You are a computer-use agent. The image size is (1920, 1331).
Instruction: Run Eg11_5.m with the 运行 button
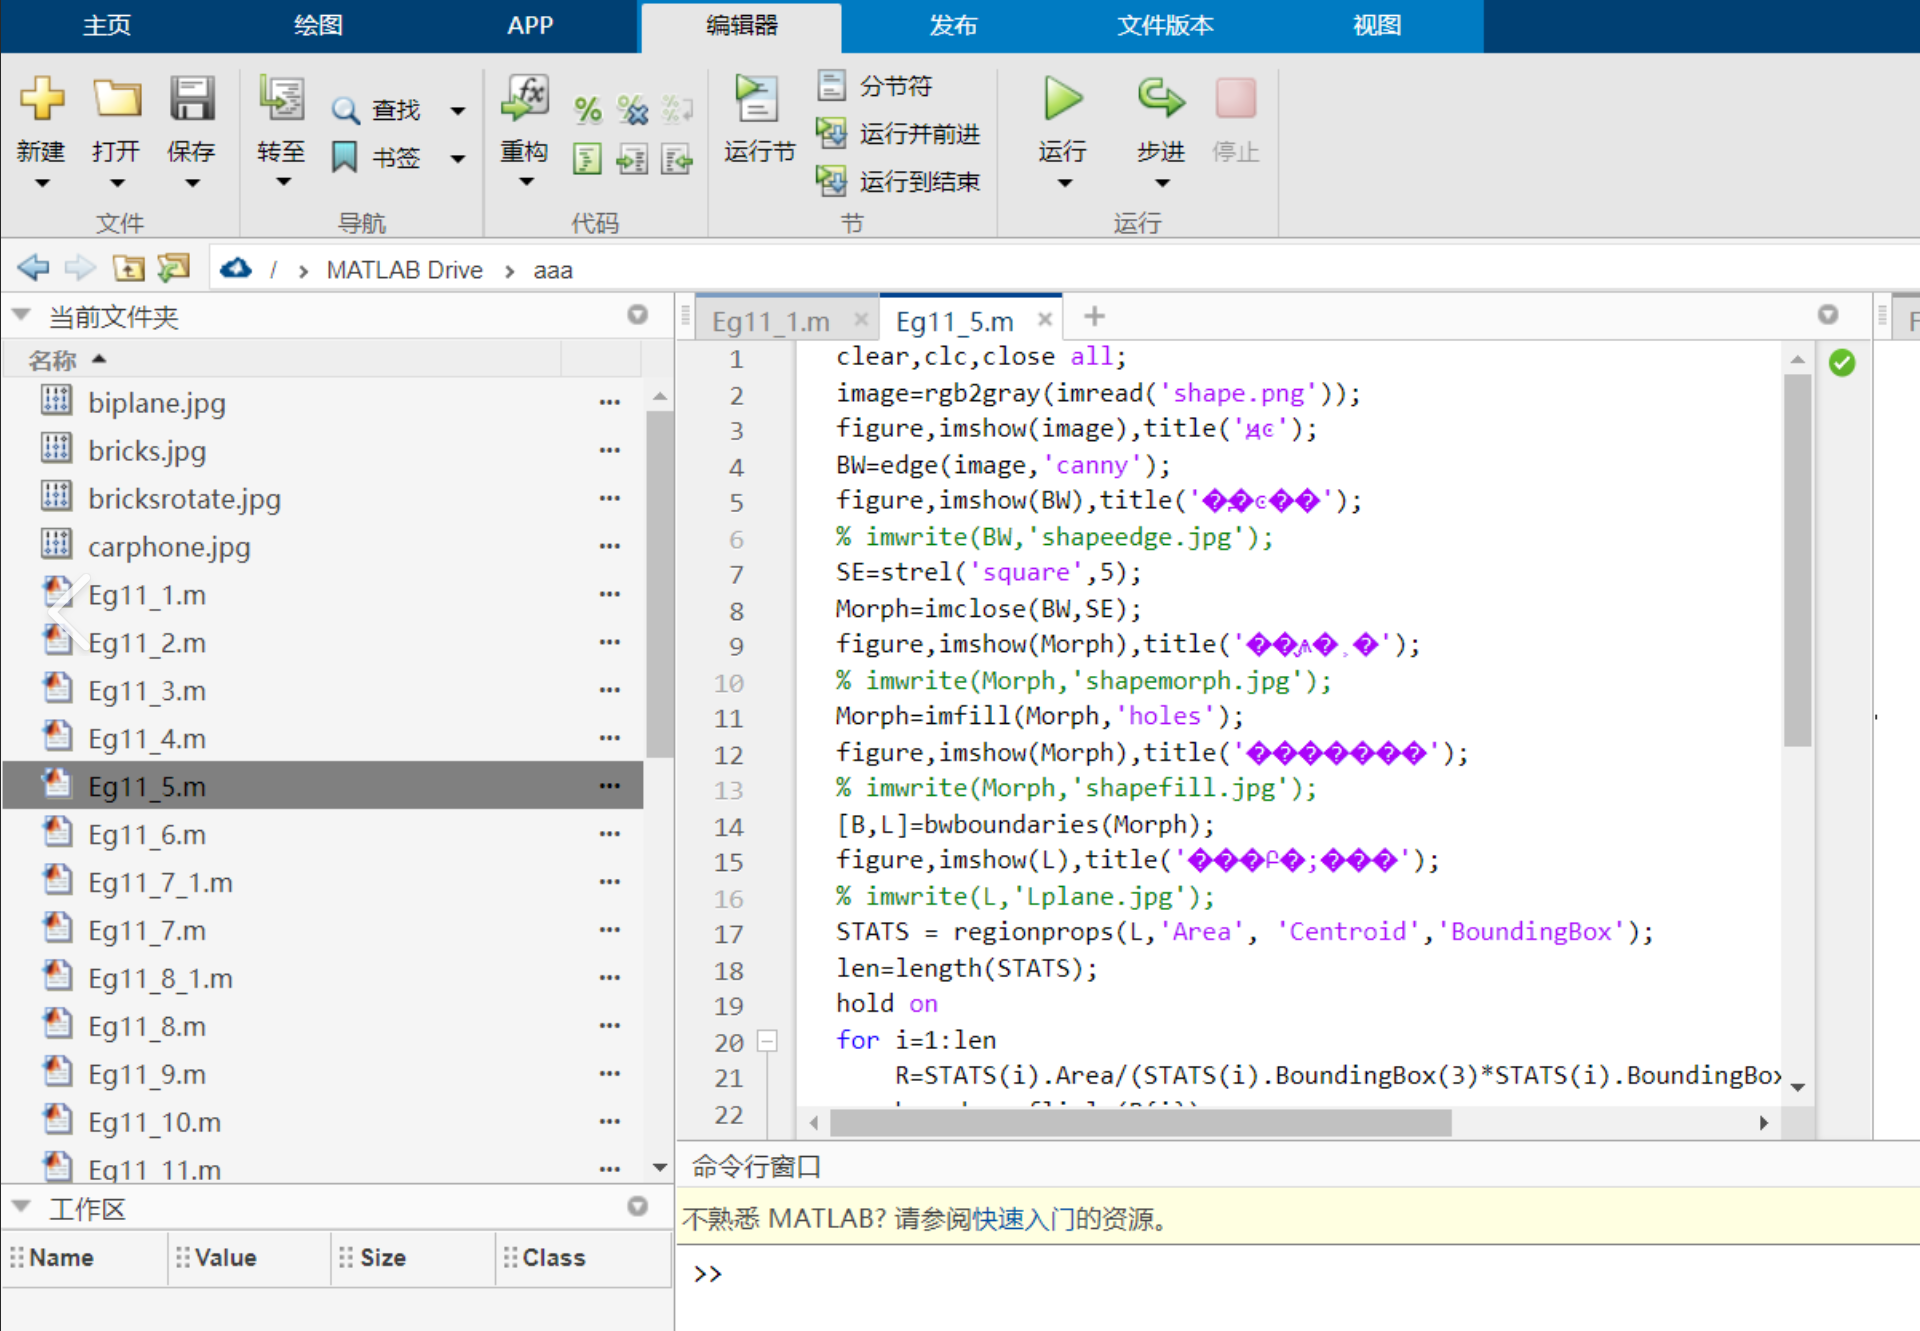[1062, 120]
